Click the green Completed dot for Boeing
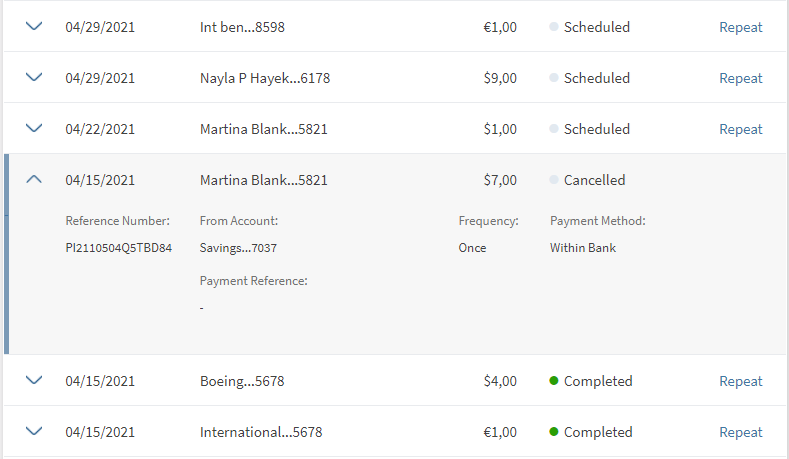Image resolution: width=789 pixels, height=459 pixels. 554,381
